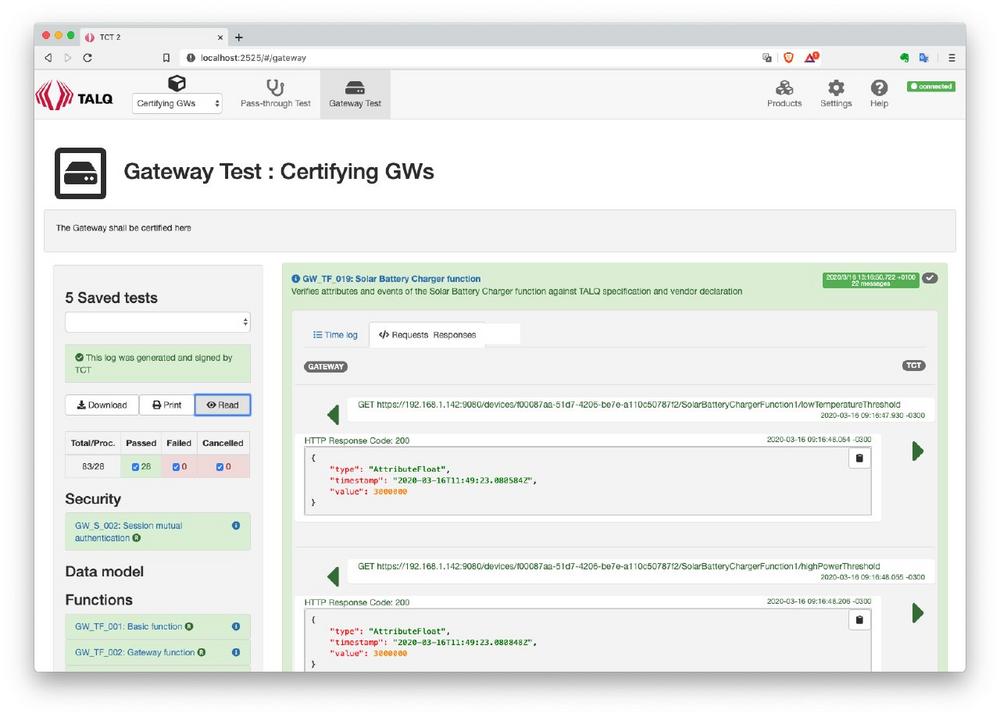This screenshot has width=1000, height=717.
Task: Open the Gateway Test page
Action: [355, 94]
